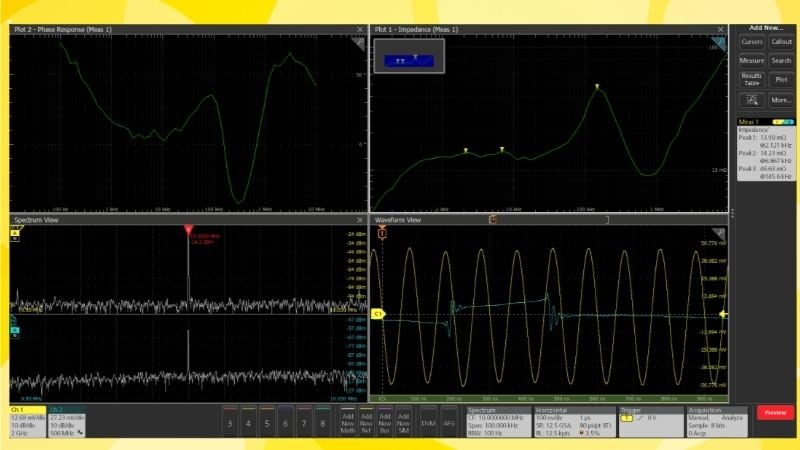Image resolution: width=800 pixels, height=450 pixels.
Task: Click Add New Ref
Action: 366,421
